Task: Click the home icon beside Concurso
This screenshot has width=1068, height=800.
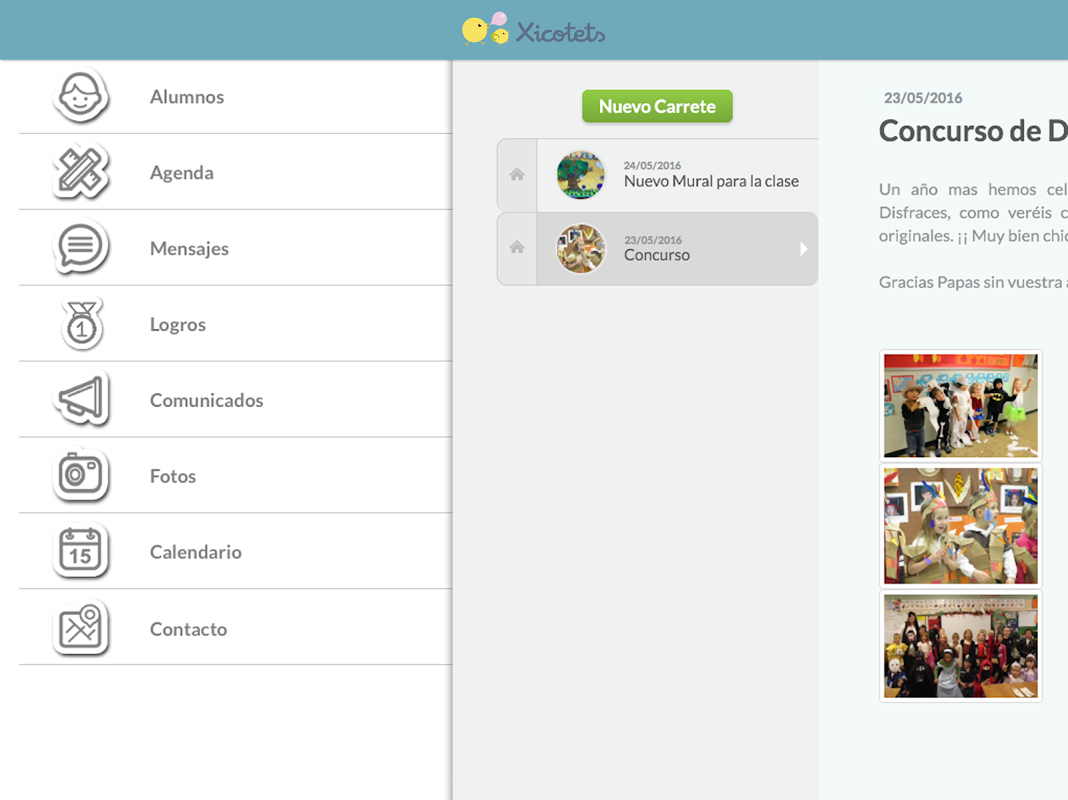Action: 517,246
